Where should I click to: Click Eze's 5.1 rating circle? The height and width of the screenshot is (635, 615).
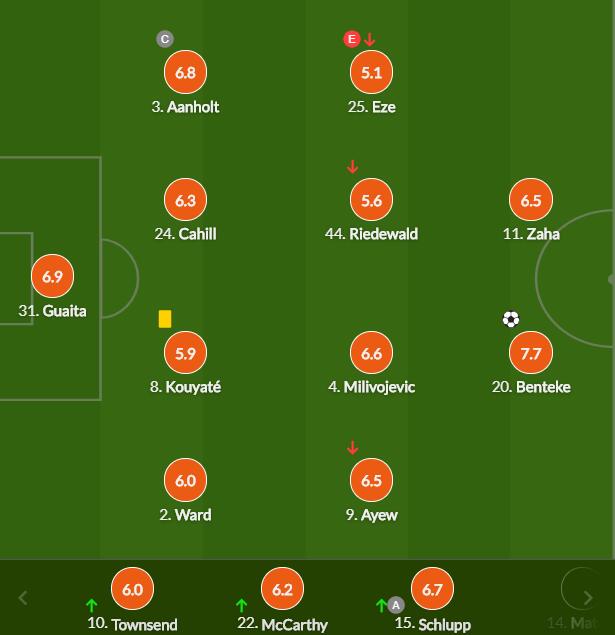(371, 72)
